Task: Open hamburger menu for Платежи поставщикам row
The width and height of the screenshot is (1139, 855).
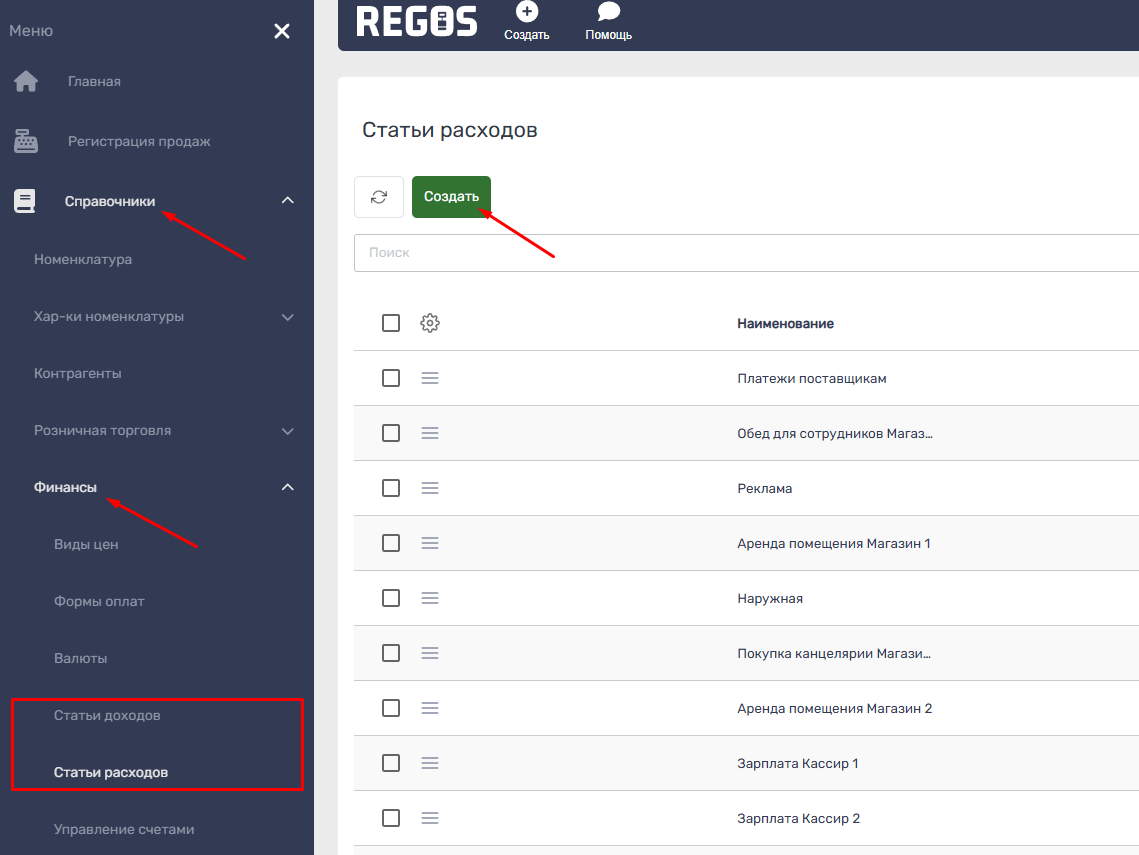Action: [x=430, y=378]
